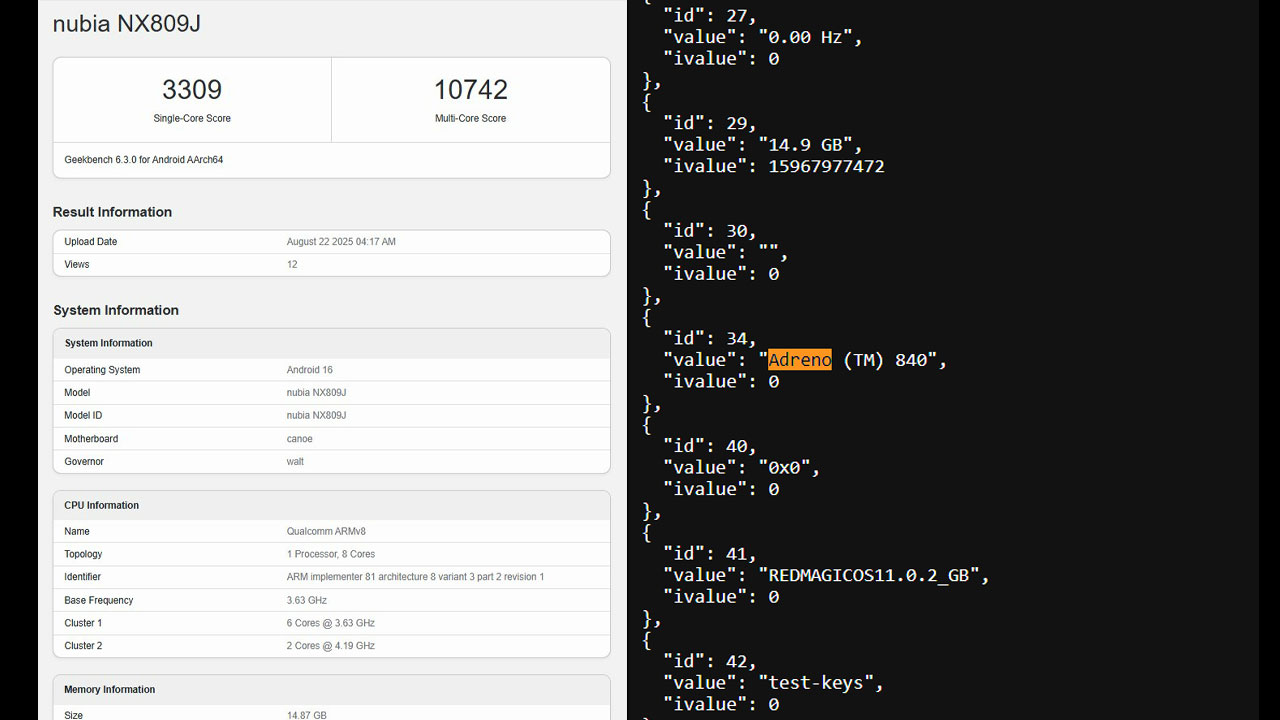Click the Memory Information table header

coord(331,689)
